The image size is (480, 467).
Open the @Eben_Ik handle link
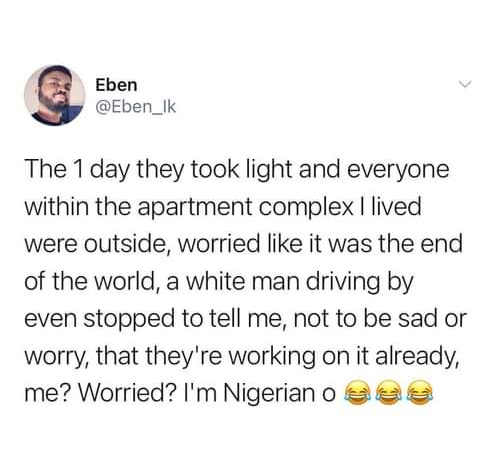(x=135, y=107)
